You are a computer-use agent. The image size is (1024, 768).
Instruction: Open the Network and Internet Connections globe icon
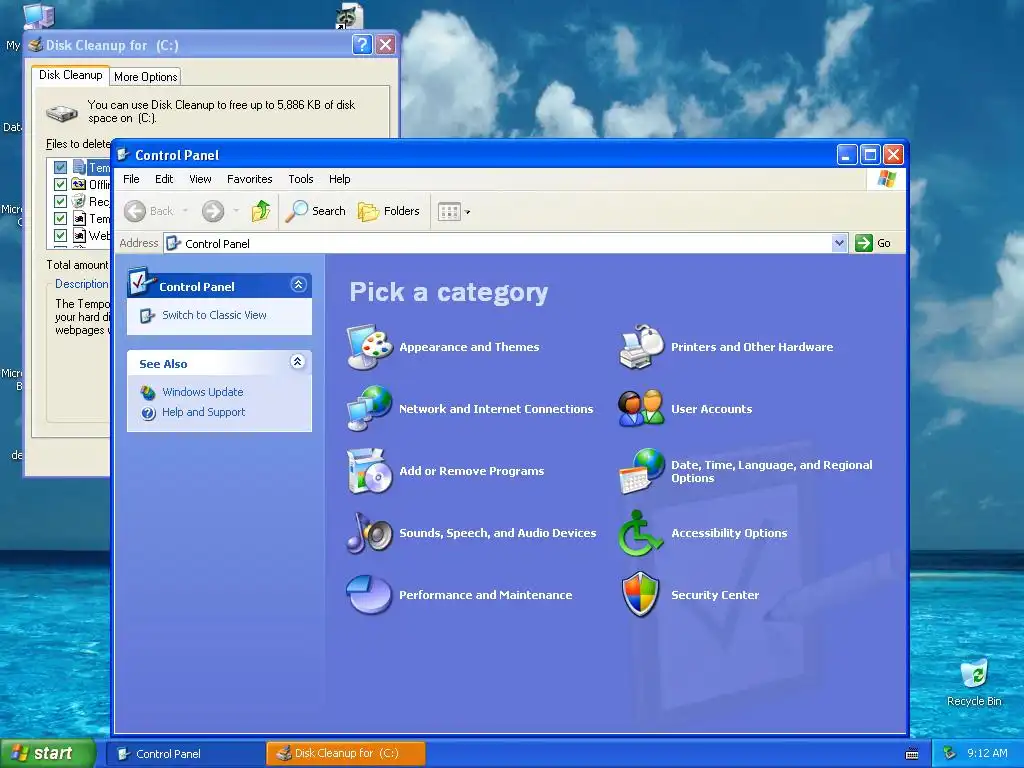pos(370,409)
